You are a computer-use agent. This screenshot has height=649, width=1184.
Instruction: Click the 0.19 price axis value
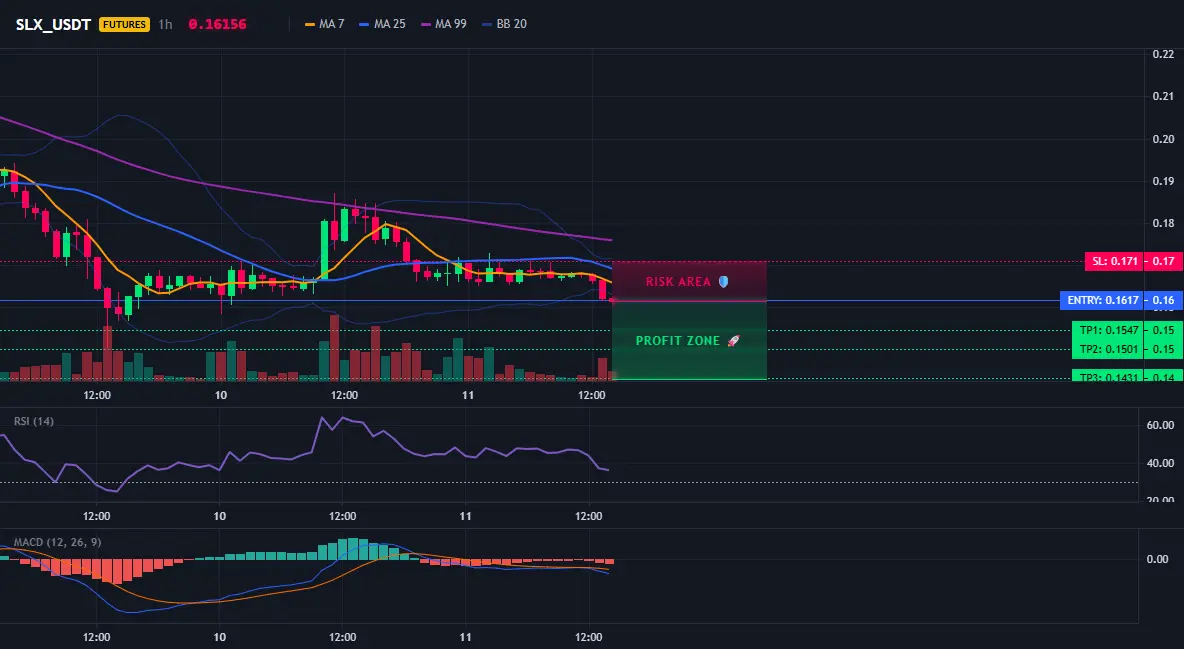[1163, 181]
